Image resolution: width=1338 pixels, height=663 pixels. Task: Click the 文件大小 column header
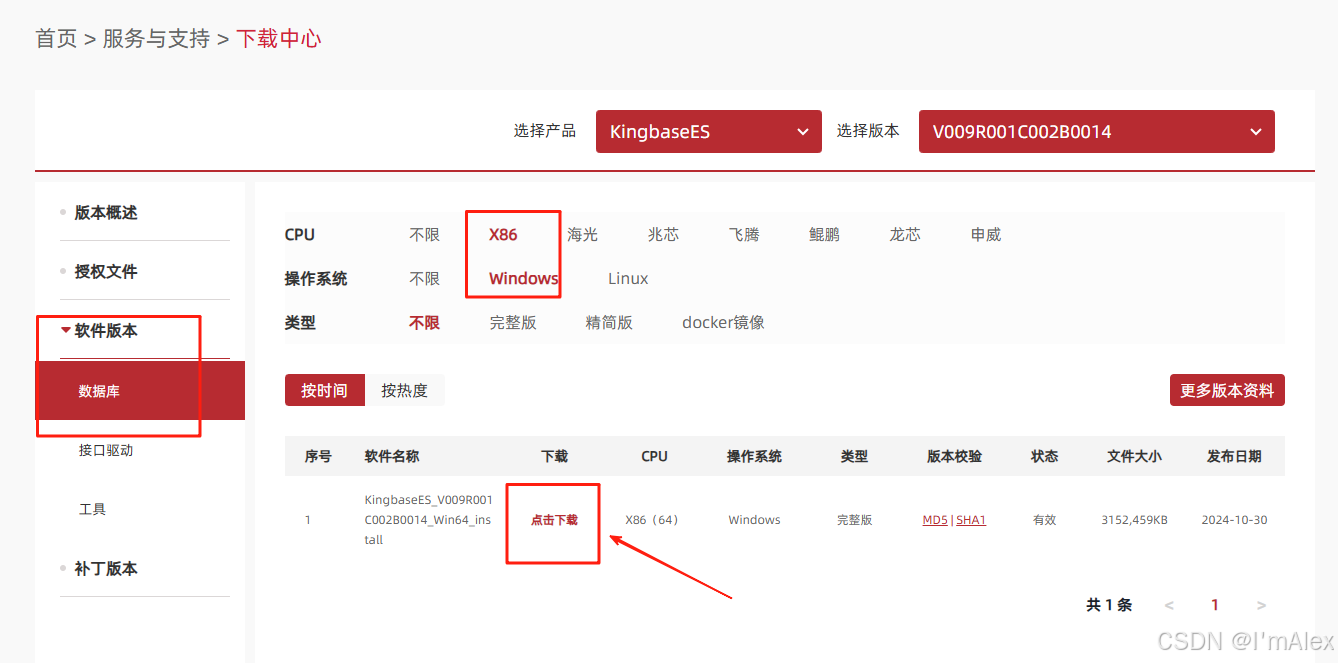[x=1134, y=456]
